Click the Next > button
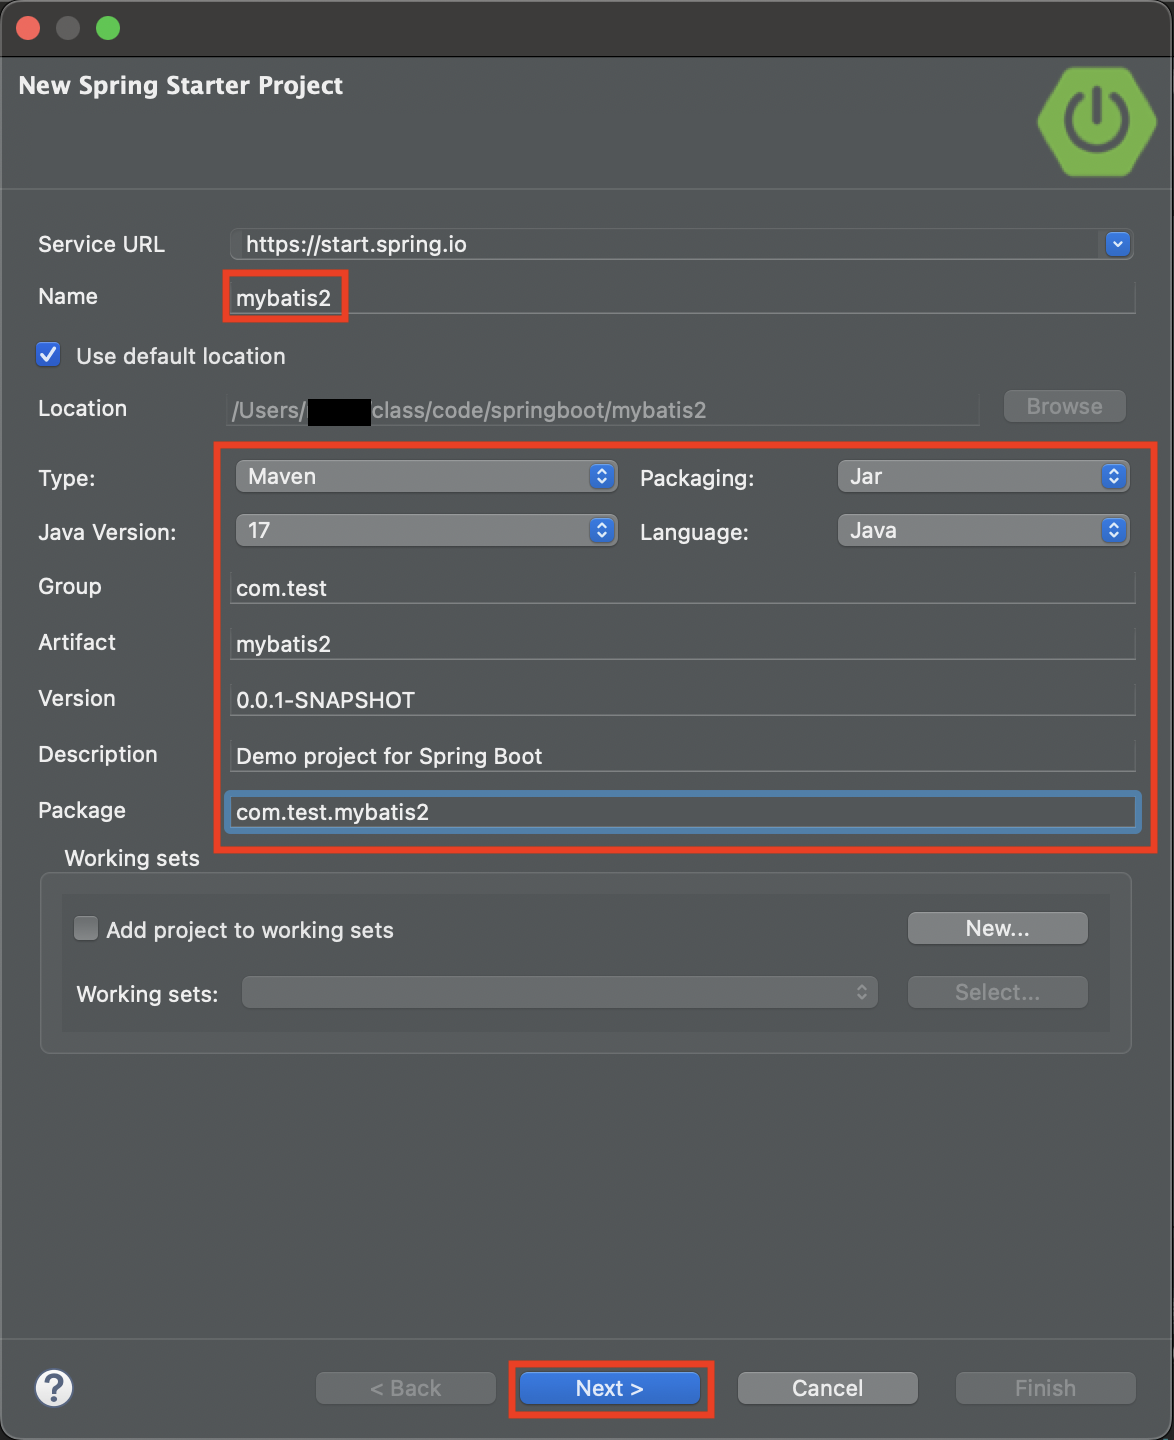This screenshot has width=1174, height=1440. coord(610,1388)
